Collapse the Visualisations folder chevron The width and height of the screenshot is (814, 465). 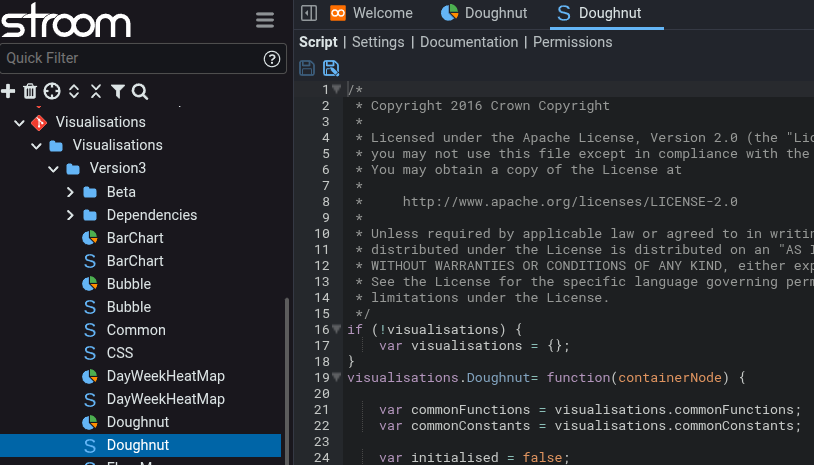click(36, 146)
